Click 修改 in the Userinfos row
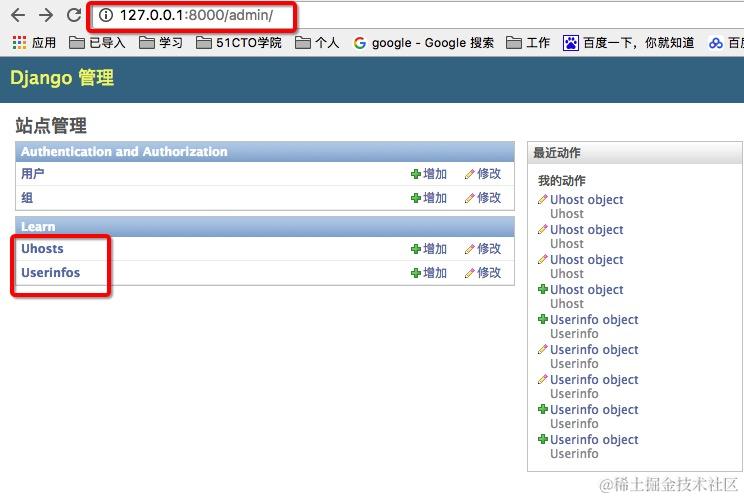Viewport: 744px width, 499px height. (x=483, y=273)
